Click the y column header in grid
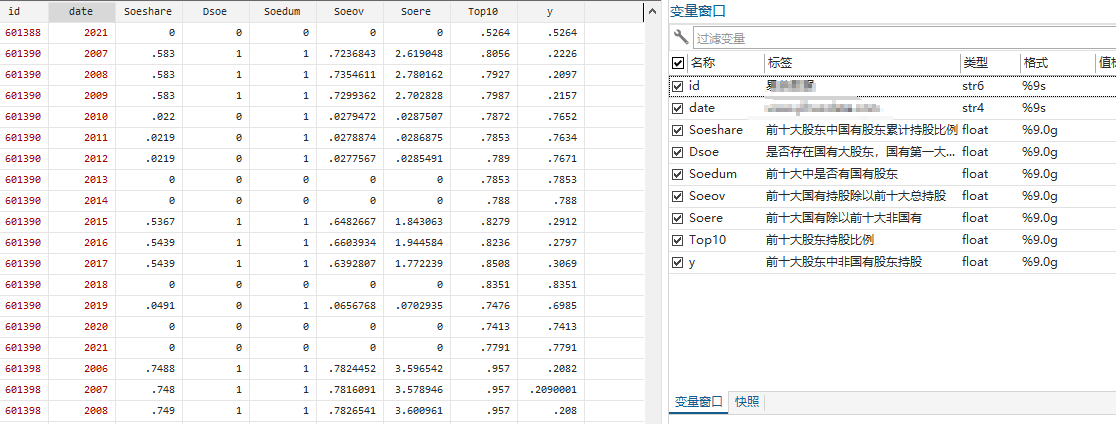Screen dimensions: 1116x424 click(x=550, y=11)
